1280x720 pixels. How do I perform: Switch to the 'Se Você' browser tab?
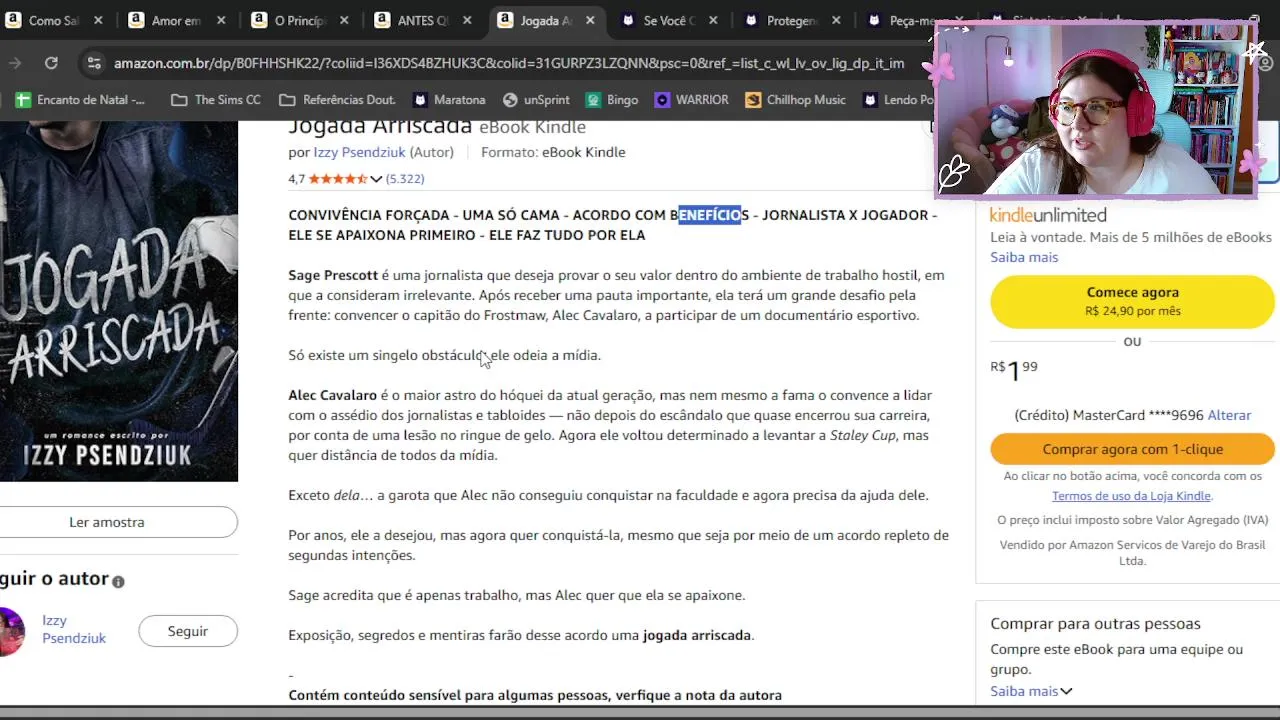(x=669, y=20)
